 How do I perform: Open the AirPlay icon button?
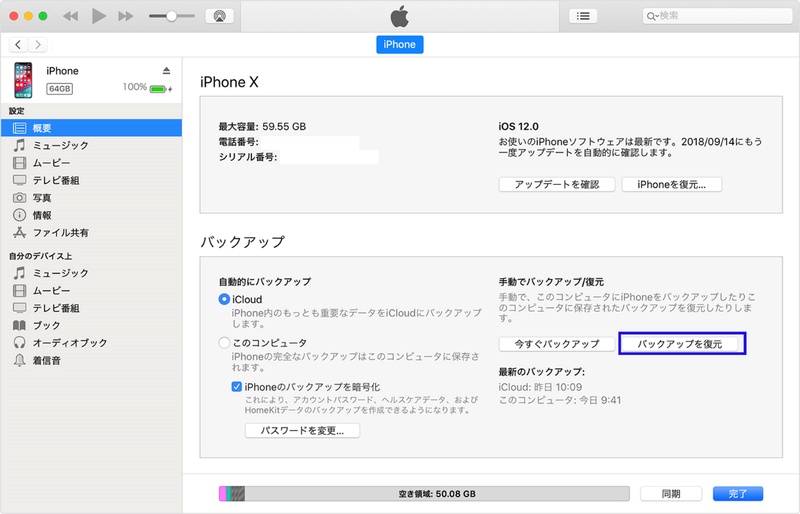coord(219,16)
